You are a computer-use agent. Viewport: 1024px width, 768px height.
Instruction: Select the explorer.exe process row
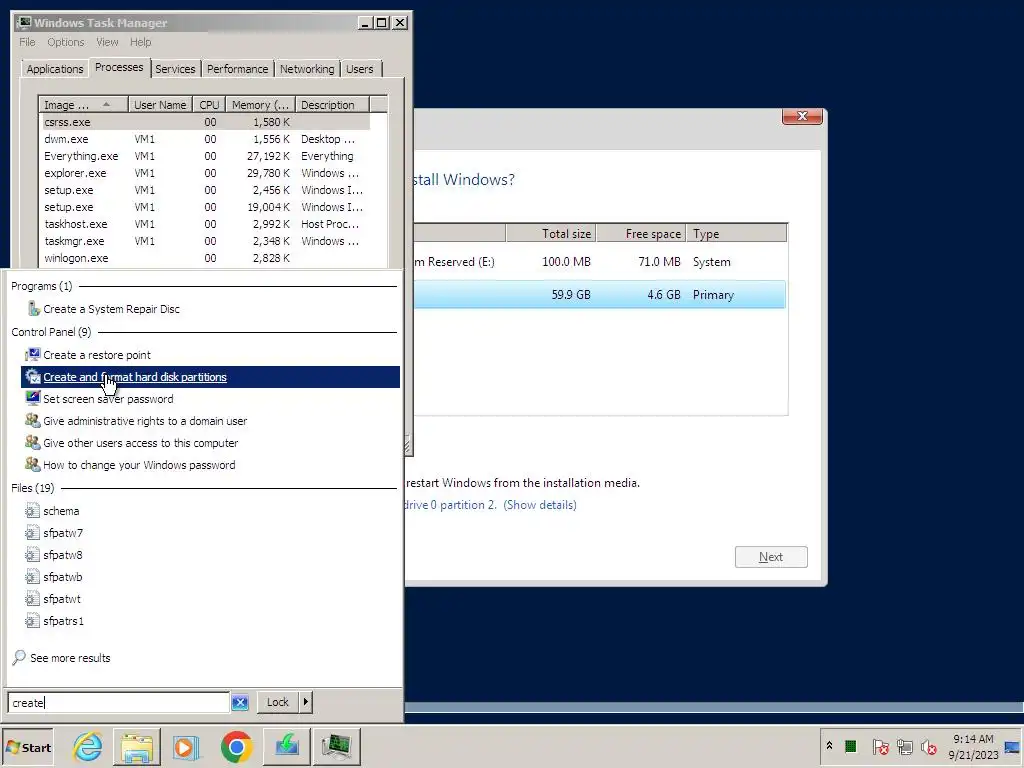pyautogui.click(x=204, y=173)
